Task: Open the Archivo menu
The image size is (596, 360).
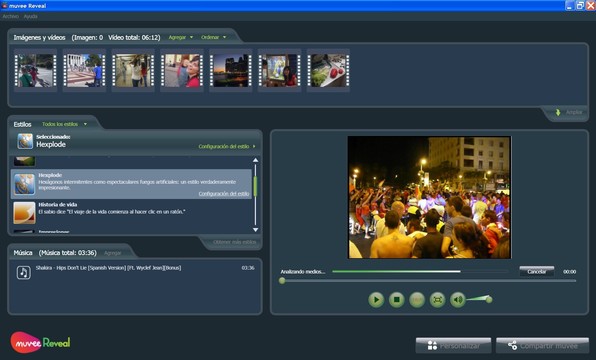Action: (11, 16)
